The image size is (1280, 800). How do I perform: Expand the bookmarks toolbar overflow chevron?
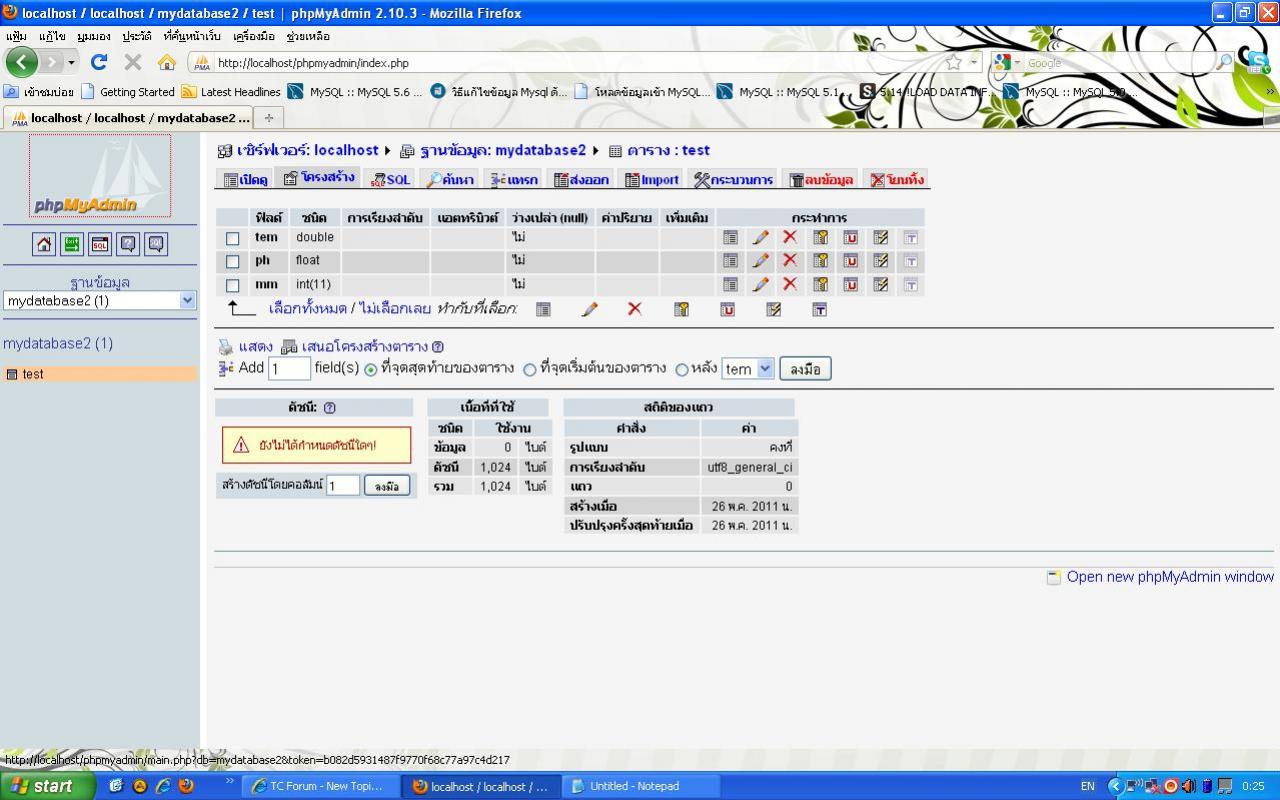pos(1271,91)
